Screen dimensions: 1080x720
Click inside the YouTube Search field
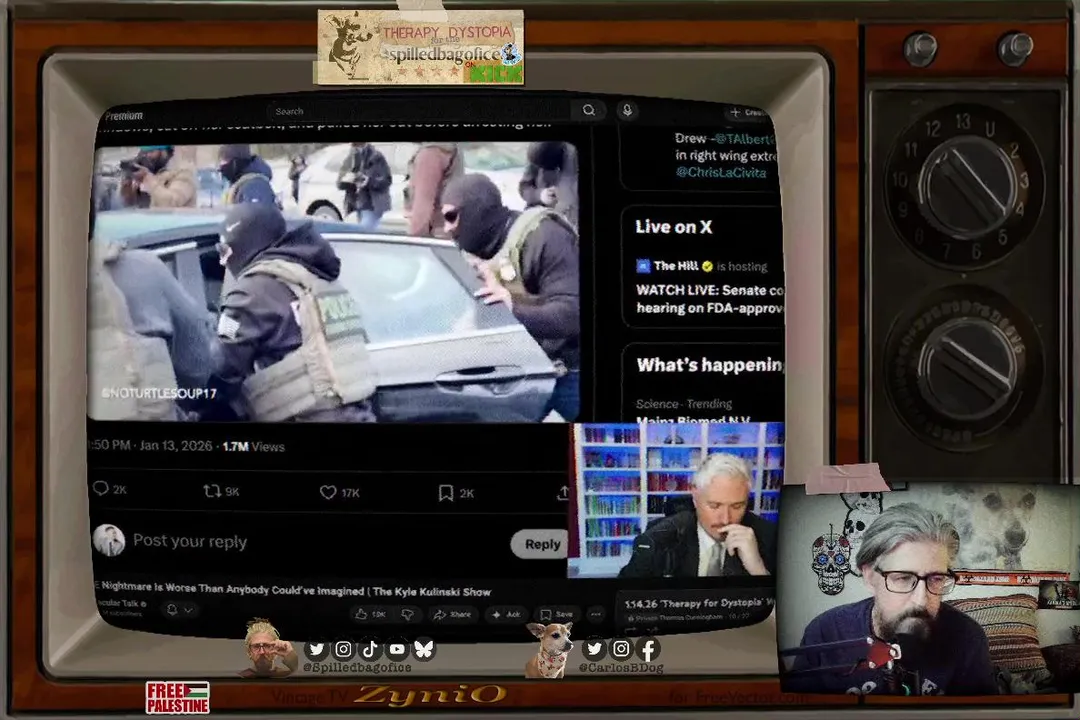(420, 111)
